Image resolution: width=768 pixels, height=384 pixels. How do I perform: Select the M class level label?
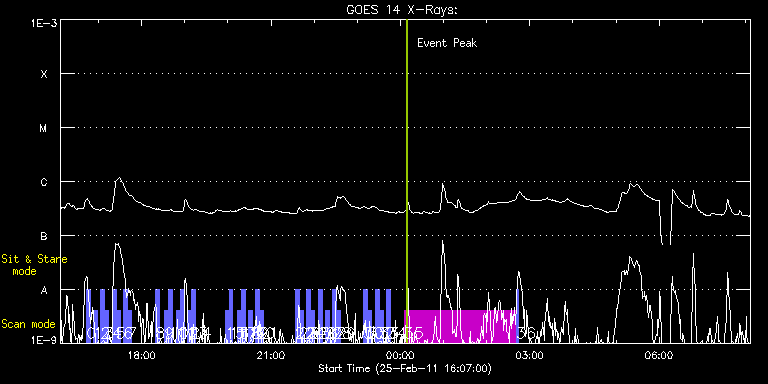click(44, 128)
